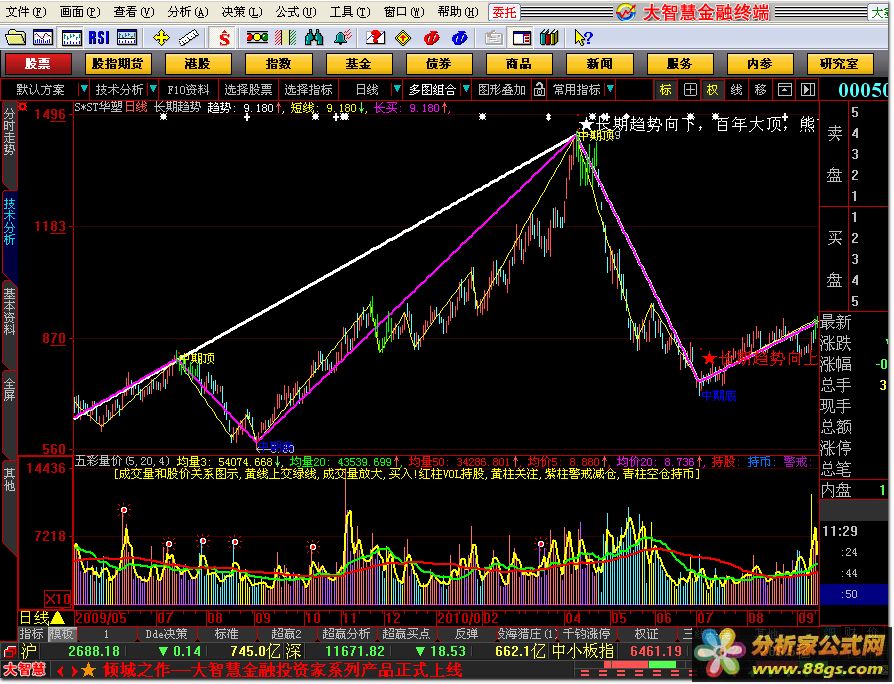Open the 文件(F) menu

click(26, 11)
